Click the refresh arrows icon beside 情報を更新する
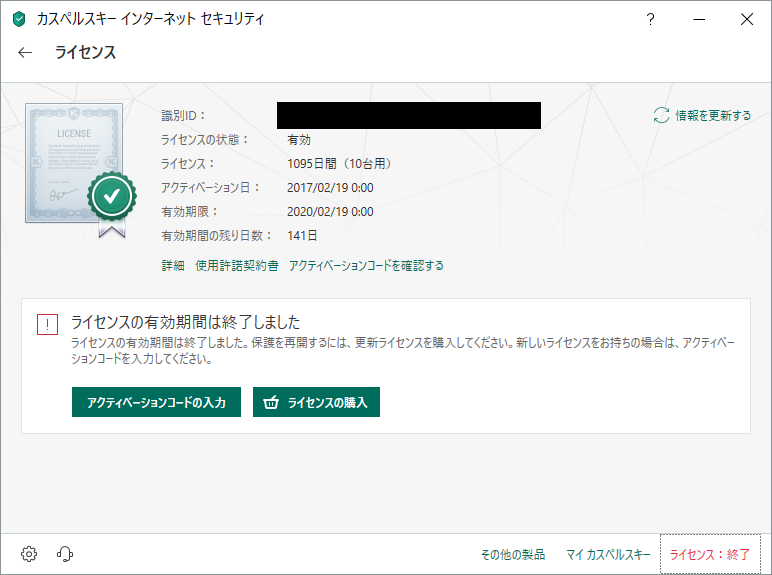 pyautogui.click(x=661, y=115)
